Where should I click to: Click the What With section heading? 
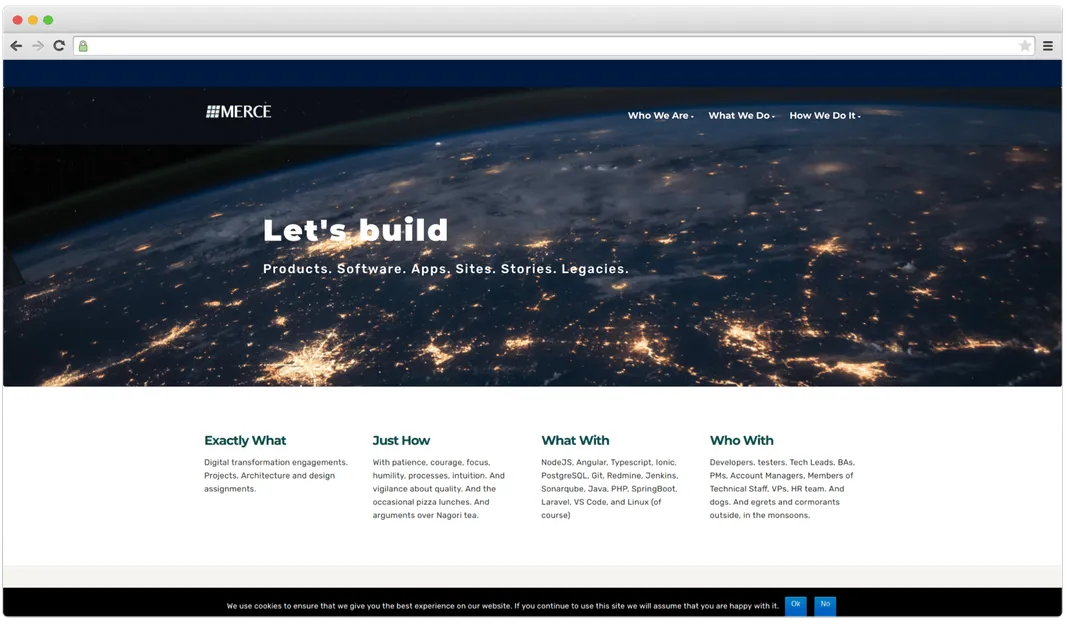click(x=575, y=440)
